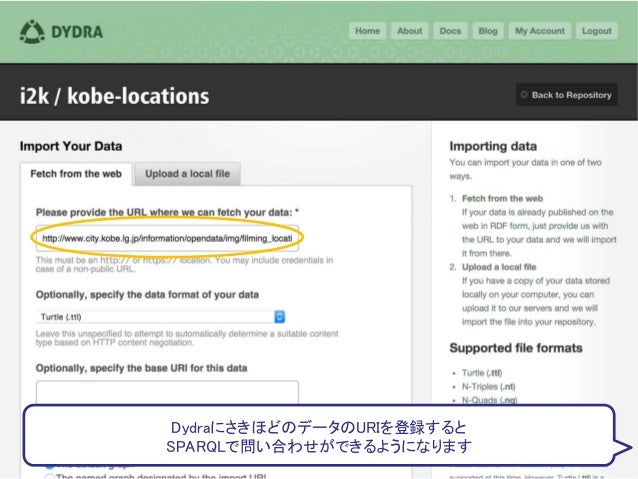The width and height of the screenshot is (638, 479).
Task: Focus the data URL input field
Action: (167, 238)
